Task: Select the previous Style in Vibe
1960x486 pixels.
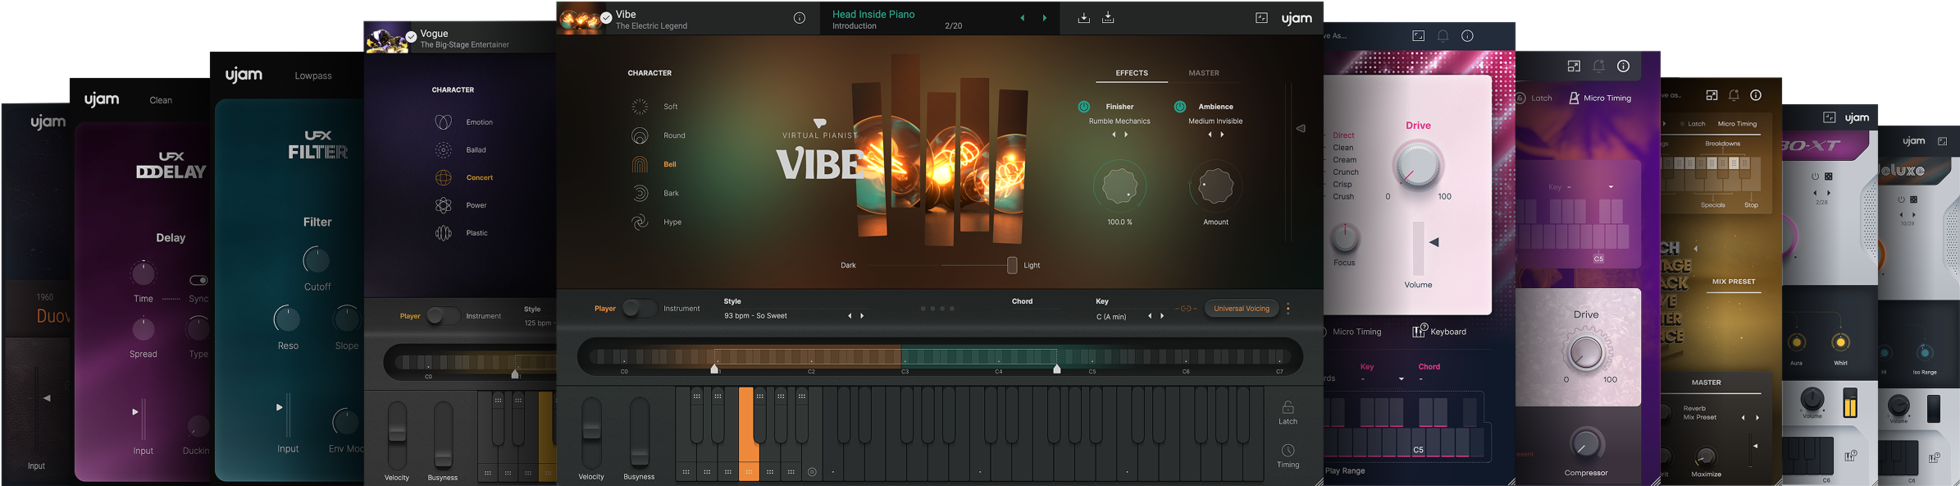Action: click(x=850, y=316)
